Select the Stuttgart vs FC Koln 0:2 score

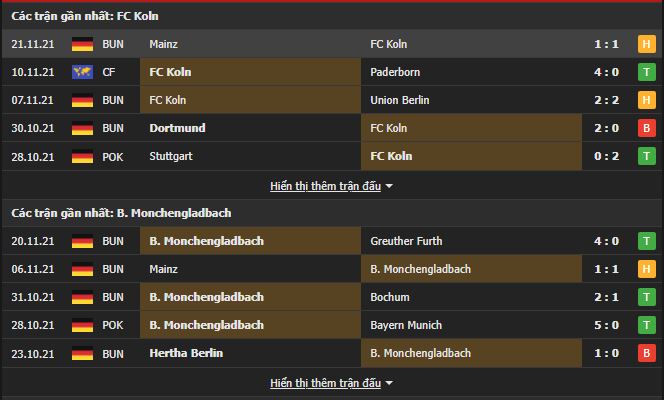pos(606,156)
